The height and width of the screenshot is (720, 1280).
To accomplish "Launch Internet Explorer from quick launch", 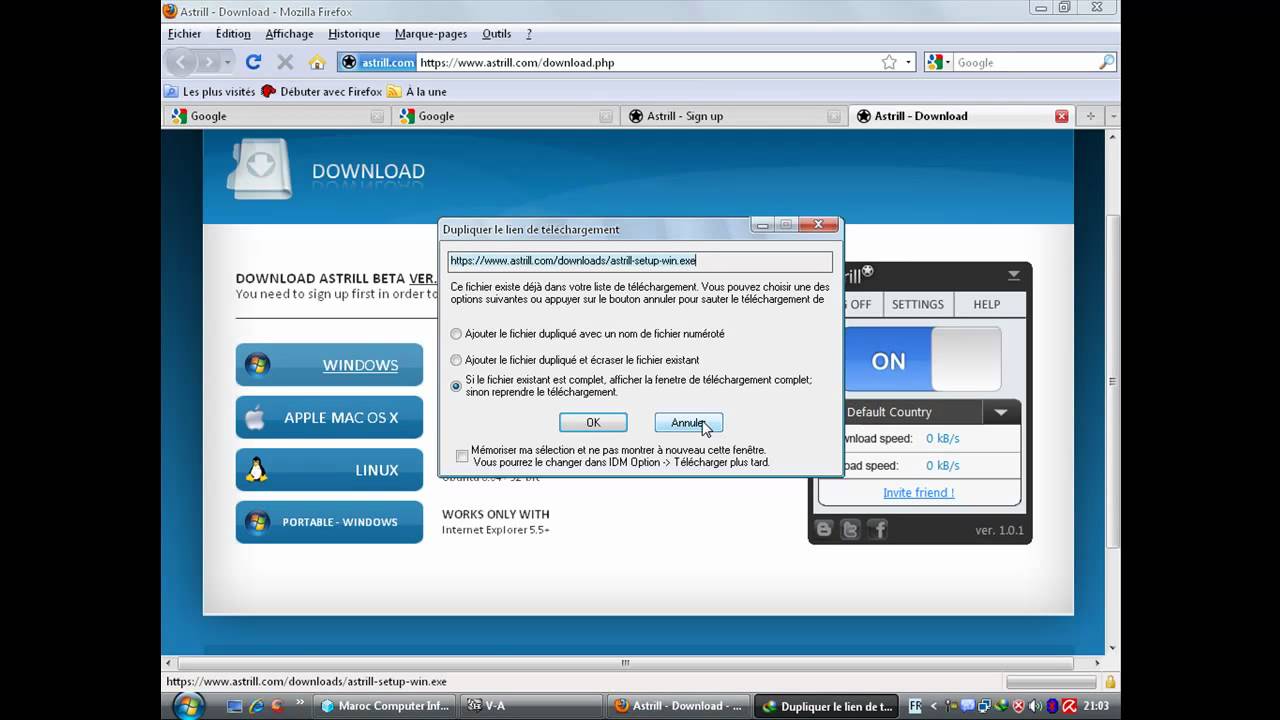I will coord(256,706).
